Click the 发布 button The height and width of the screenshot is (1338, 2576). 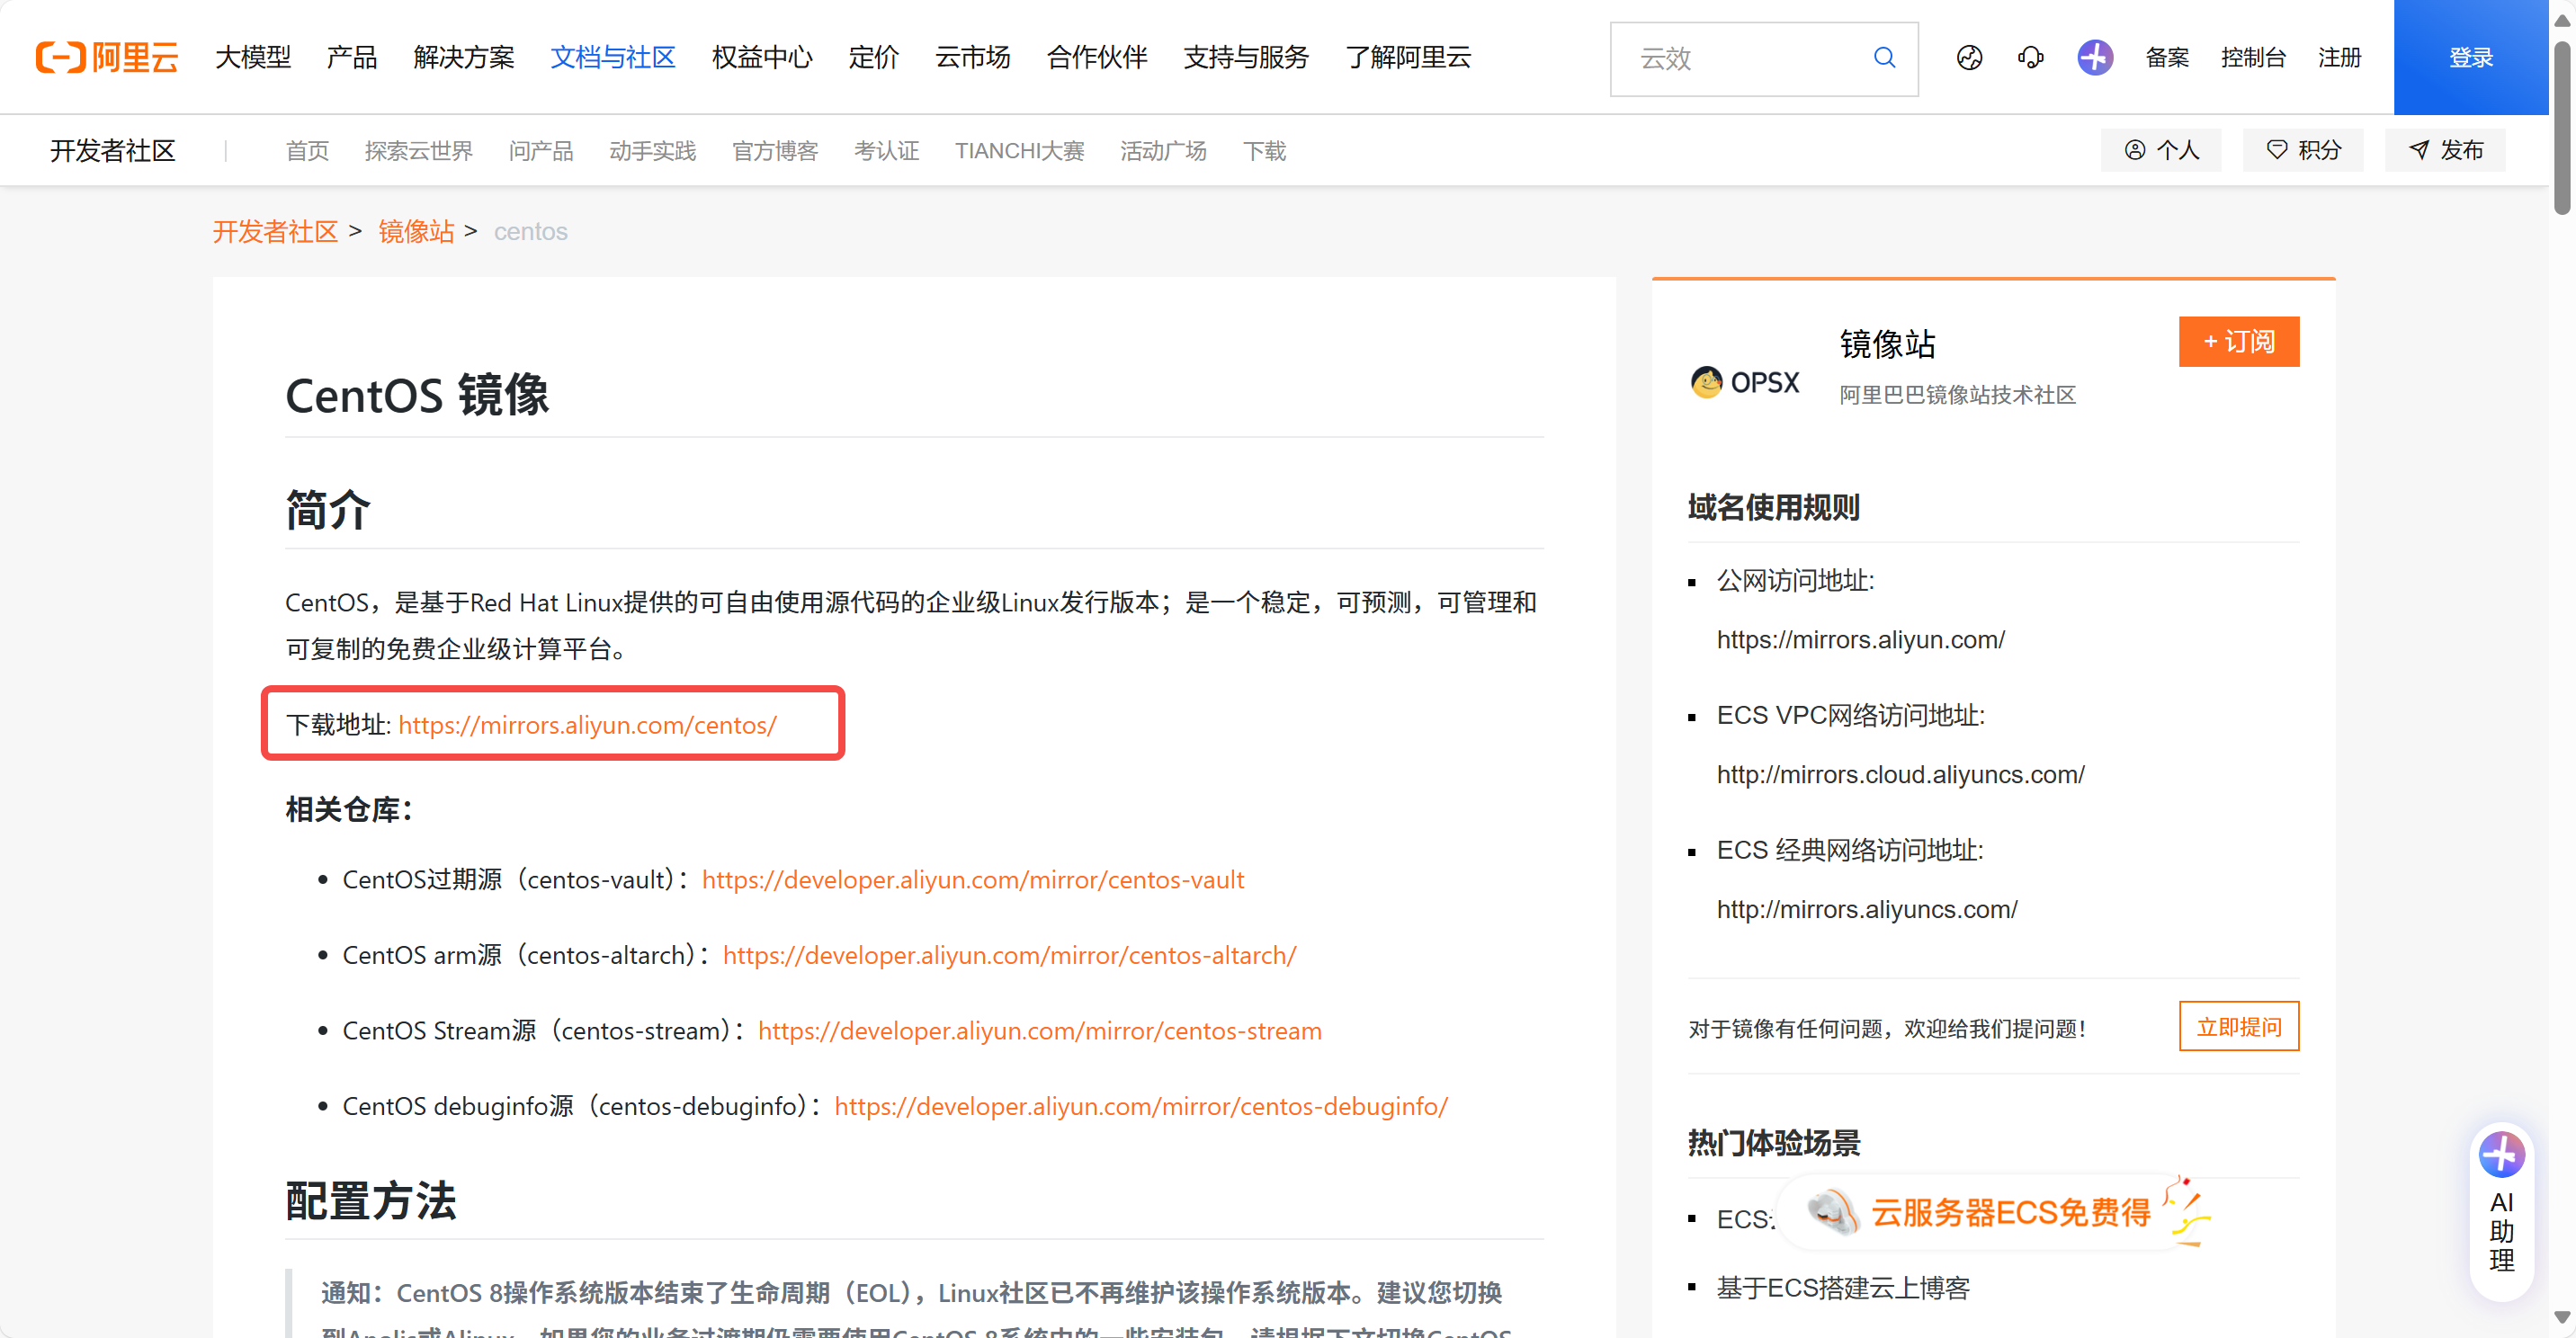pos(2445,150)
